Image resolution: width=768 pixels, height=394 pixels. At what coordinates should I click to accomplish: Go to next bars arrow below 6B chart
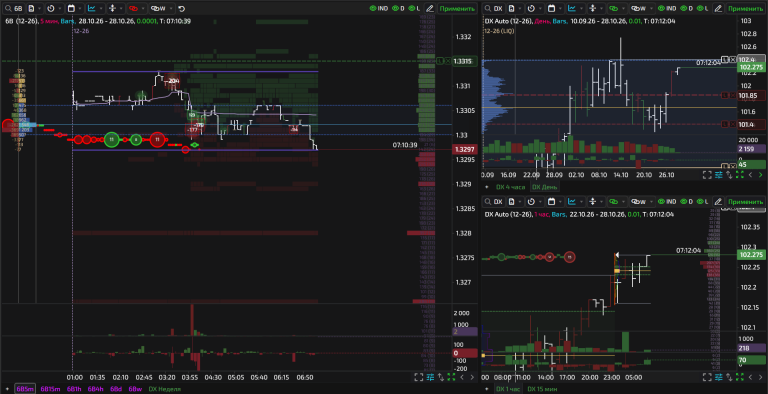472,377
